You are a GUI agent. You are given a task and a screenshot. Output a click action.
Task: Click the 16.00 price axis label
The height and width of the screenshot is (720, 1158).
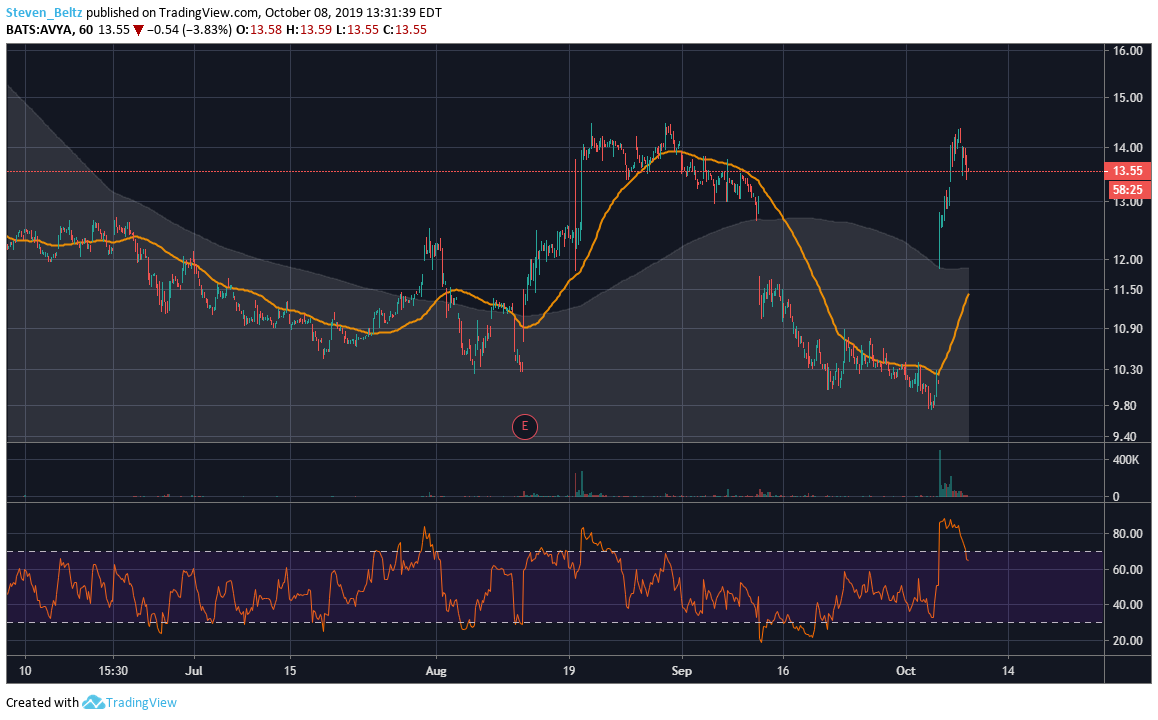click(x=1128, y=51)
